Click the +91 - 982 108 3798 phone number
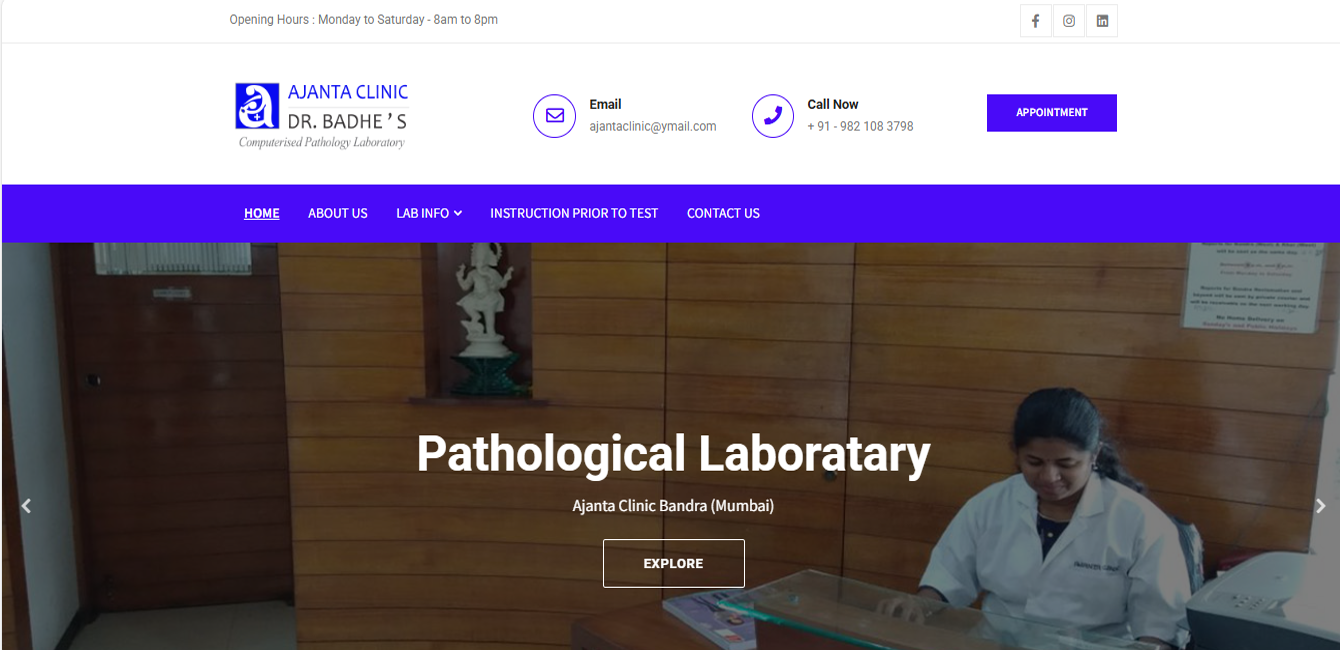This screenshot has height=650, width=1340. pyautogui.click(x=860, y=127)
